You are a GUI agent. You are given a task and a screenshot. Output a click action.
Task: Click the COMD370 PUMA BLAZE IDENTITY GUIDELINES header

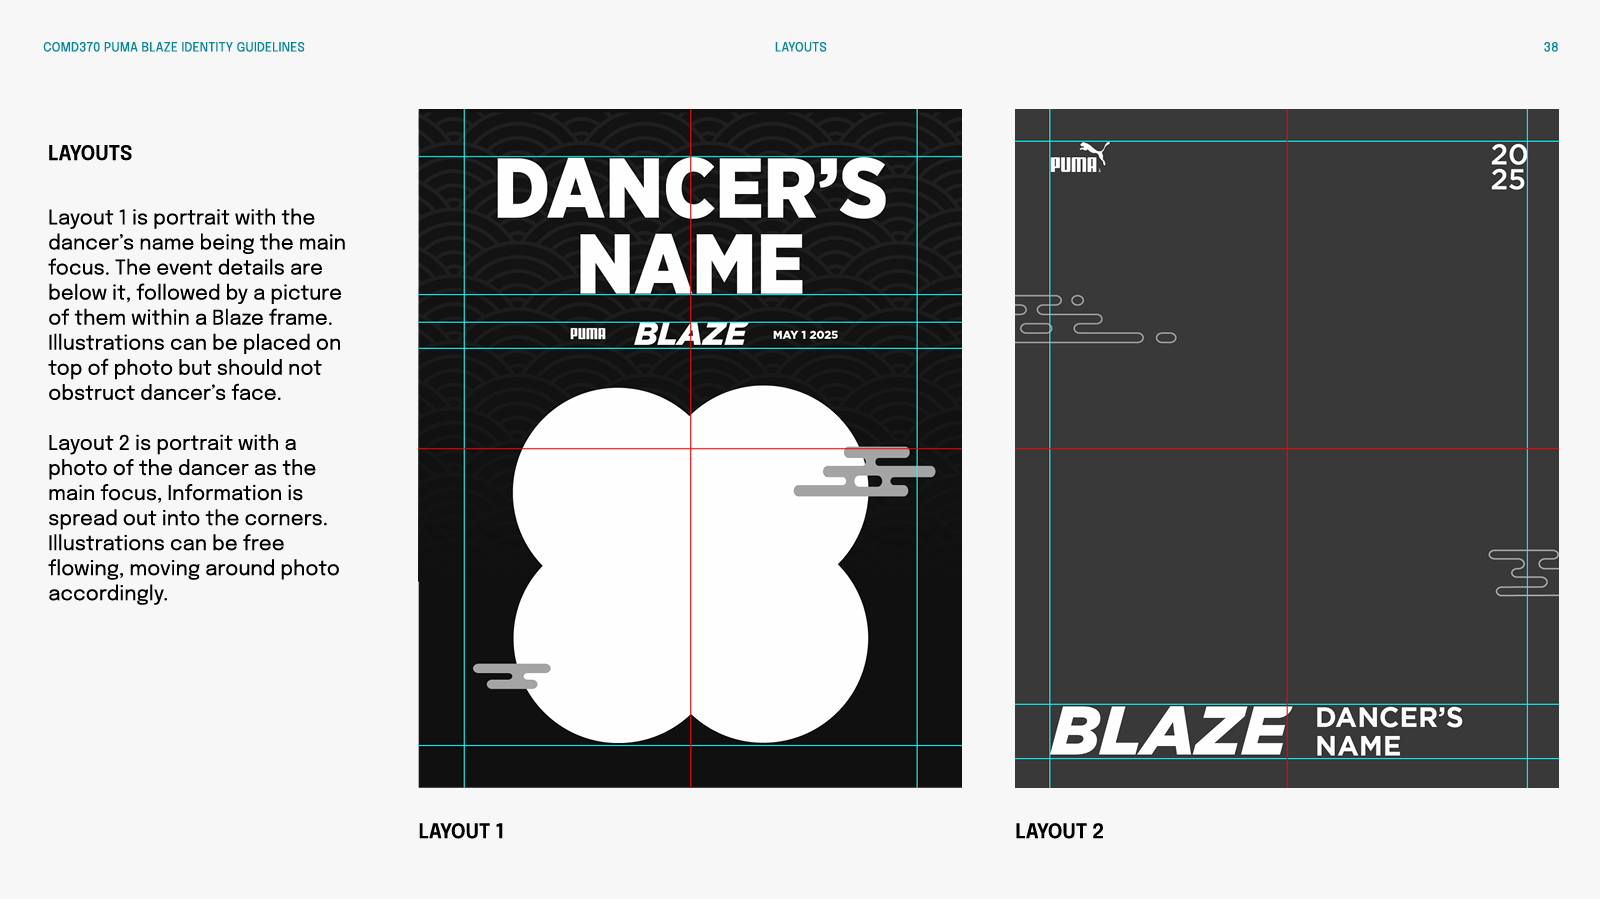pos(174,47)
